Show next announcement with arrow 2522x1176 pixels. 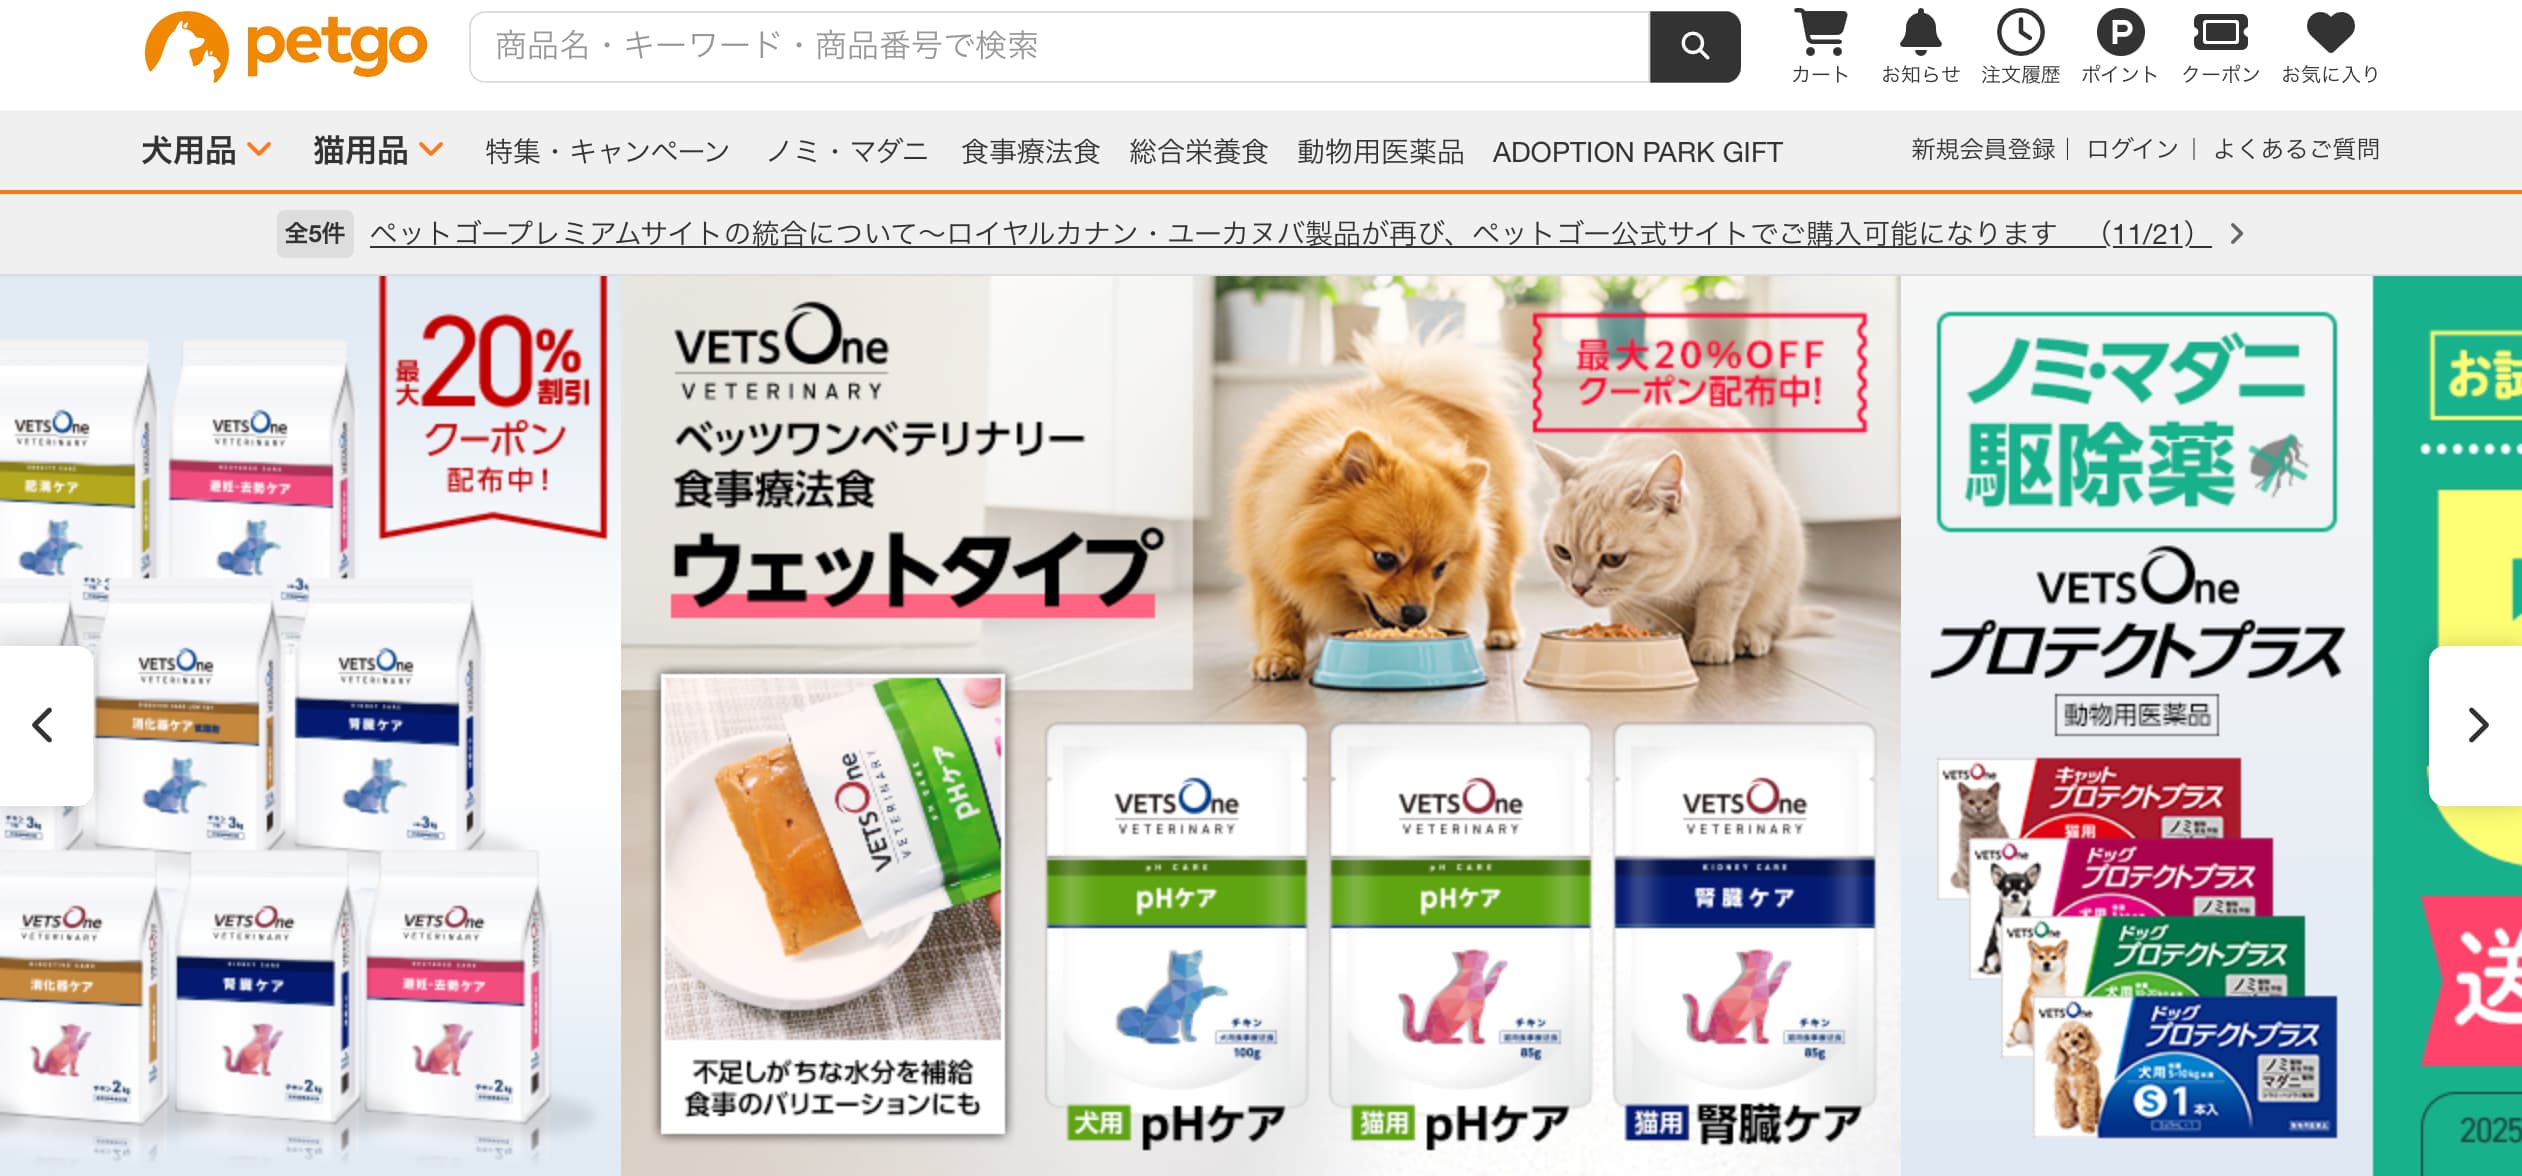pos(2237,234)
